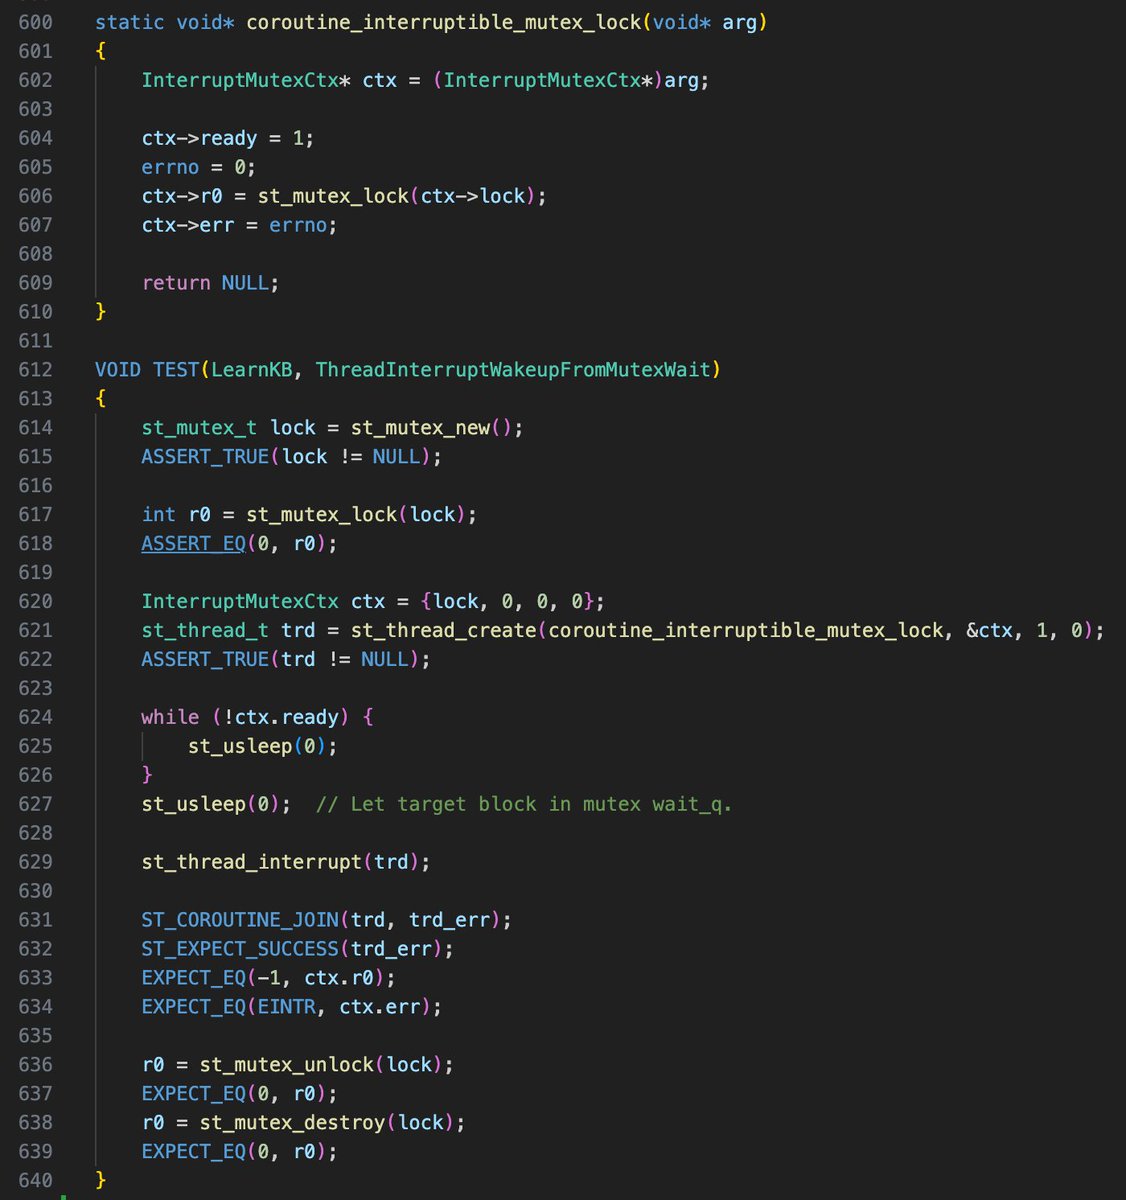Screen dimensions: 1126x1200
Task: Click the ST_EXPECT_SUCCESS macro
Action: pos(240,949)
